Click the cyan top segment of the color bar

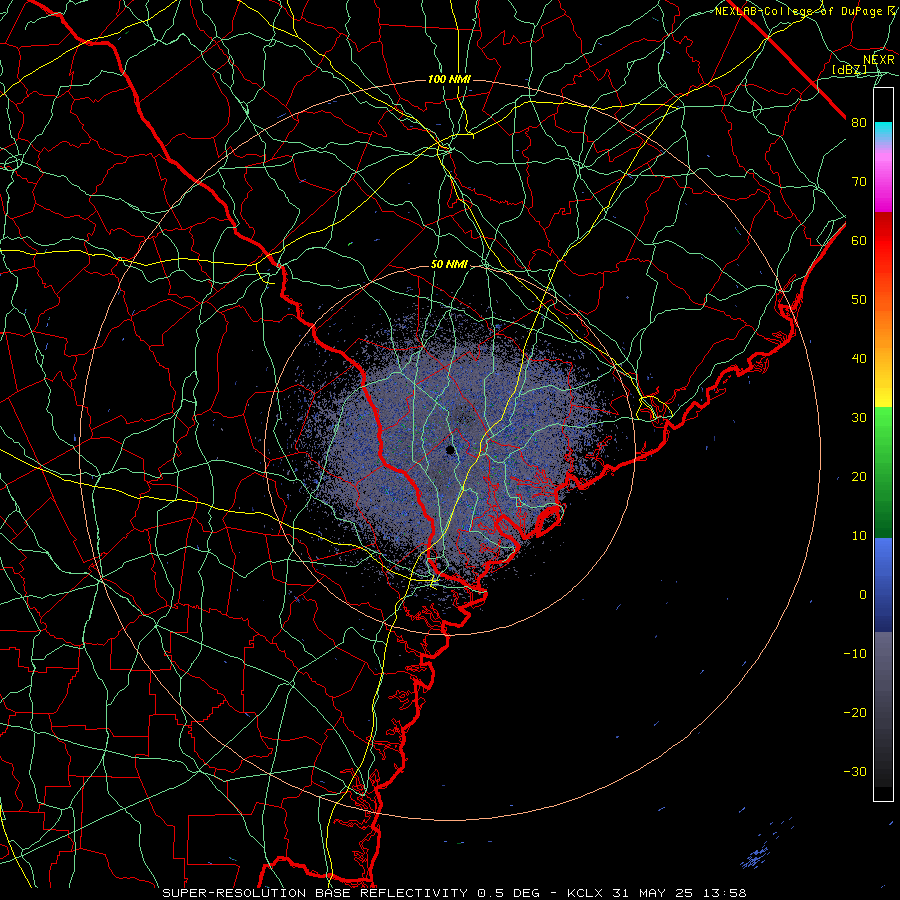pyautogui.click(x=883, y=131)
